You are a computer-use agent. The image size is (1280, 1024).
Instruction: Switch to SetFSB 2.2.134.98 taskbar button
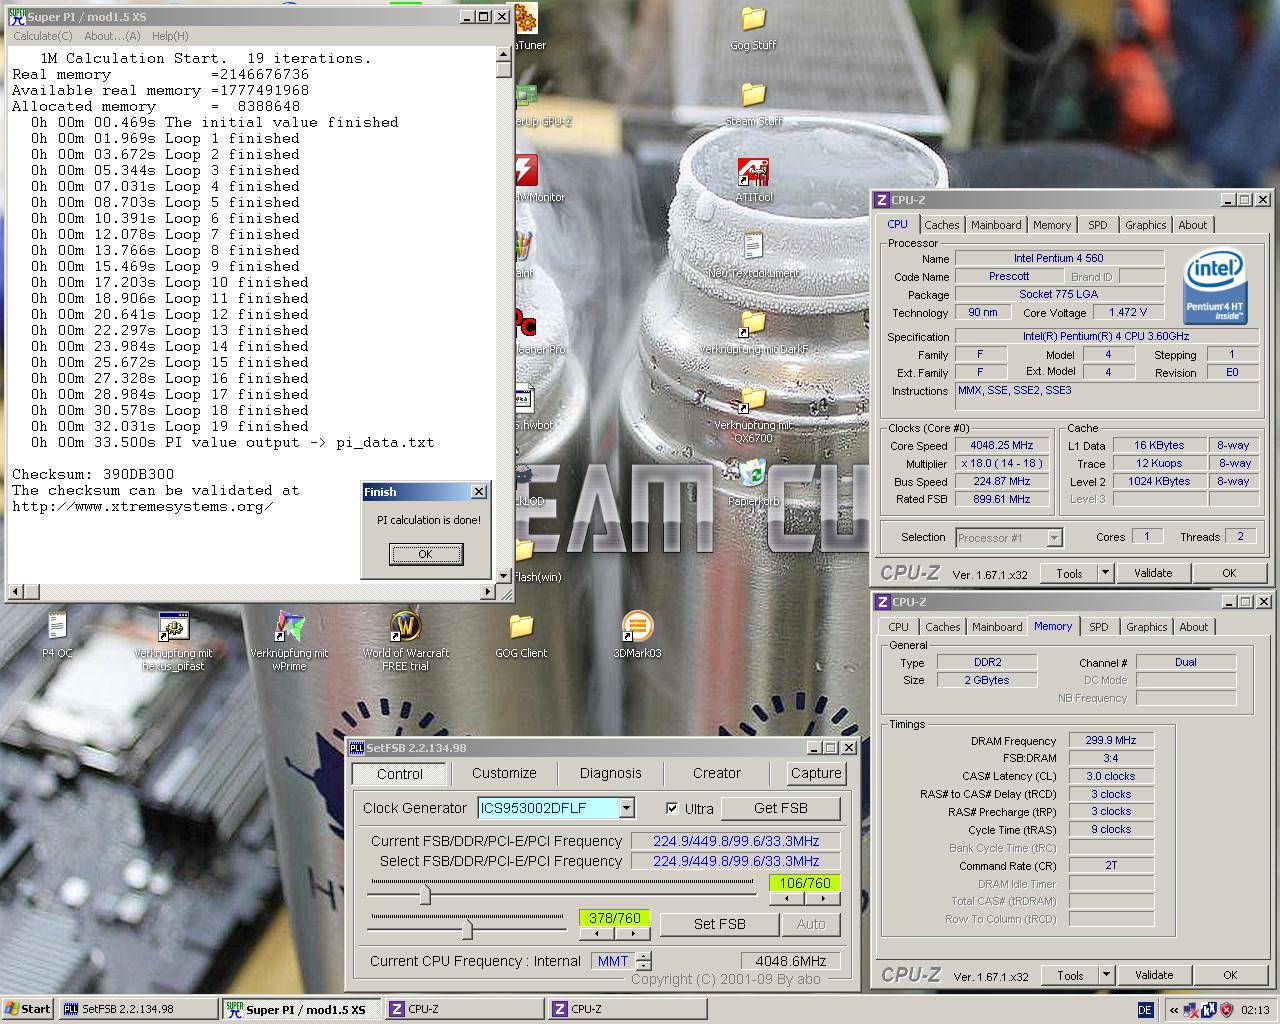coord(138,1009)
